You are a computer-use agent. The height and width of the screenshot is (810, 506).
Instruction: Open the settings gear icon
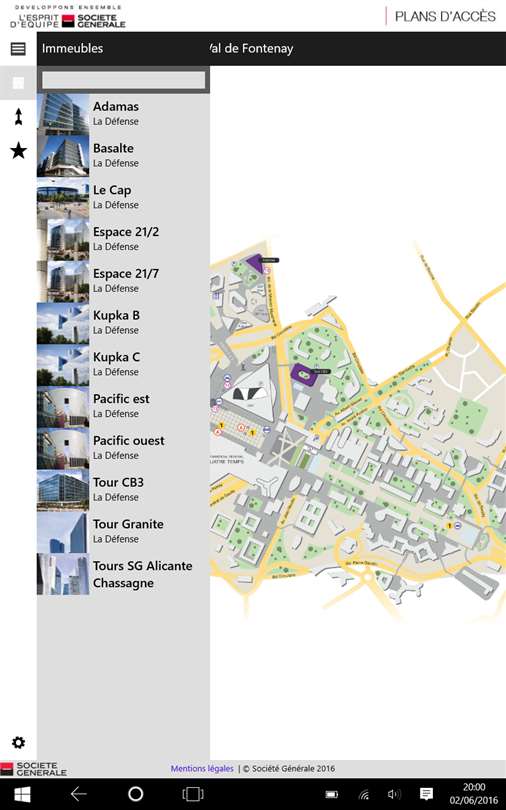(18, 742)
